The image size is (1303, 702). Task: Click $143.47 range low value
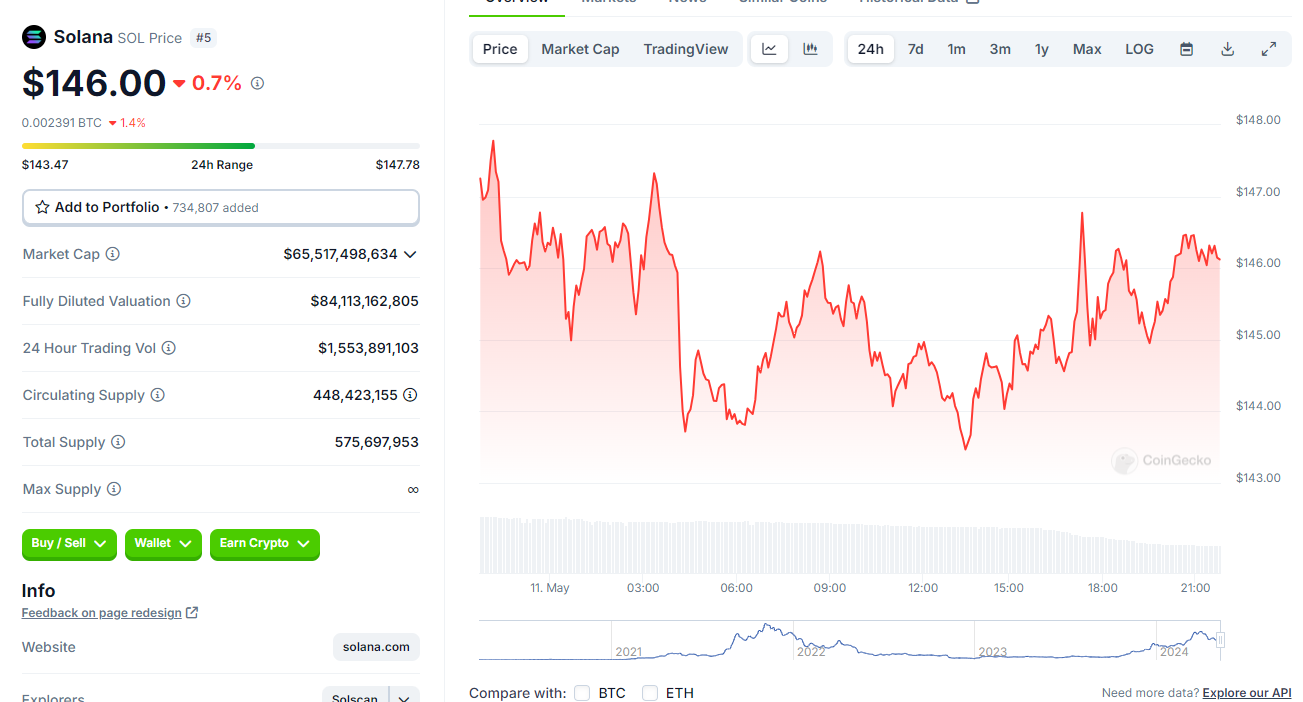pos(45,165)
